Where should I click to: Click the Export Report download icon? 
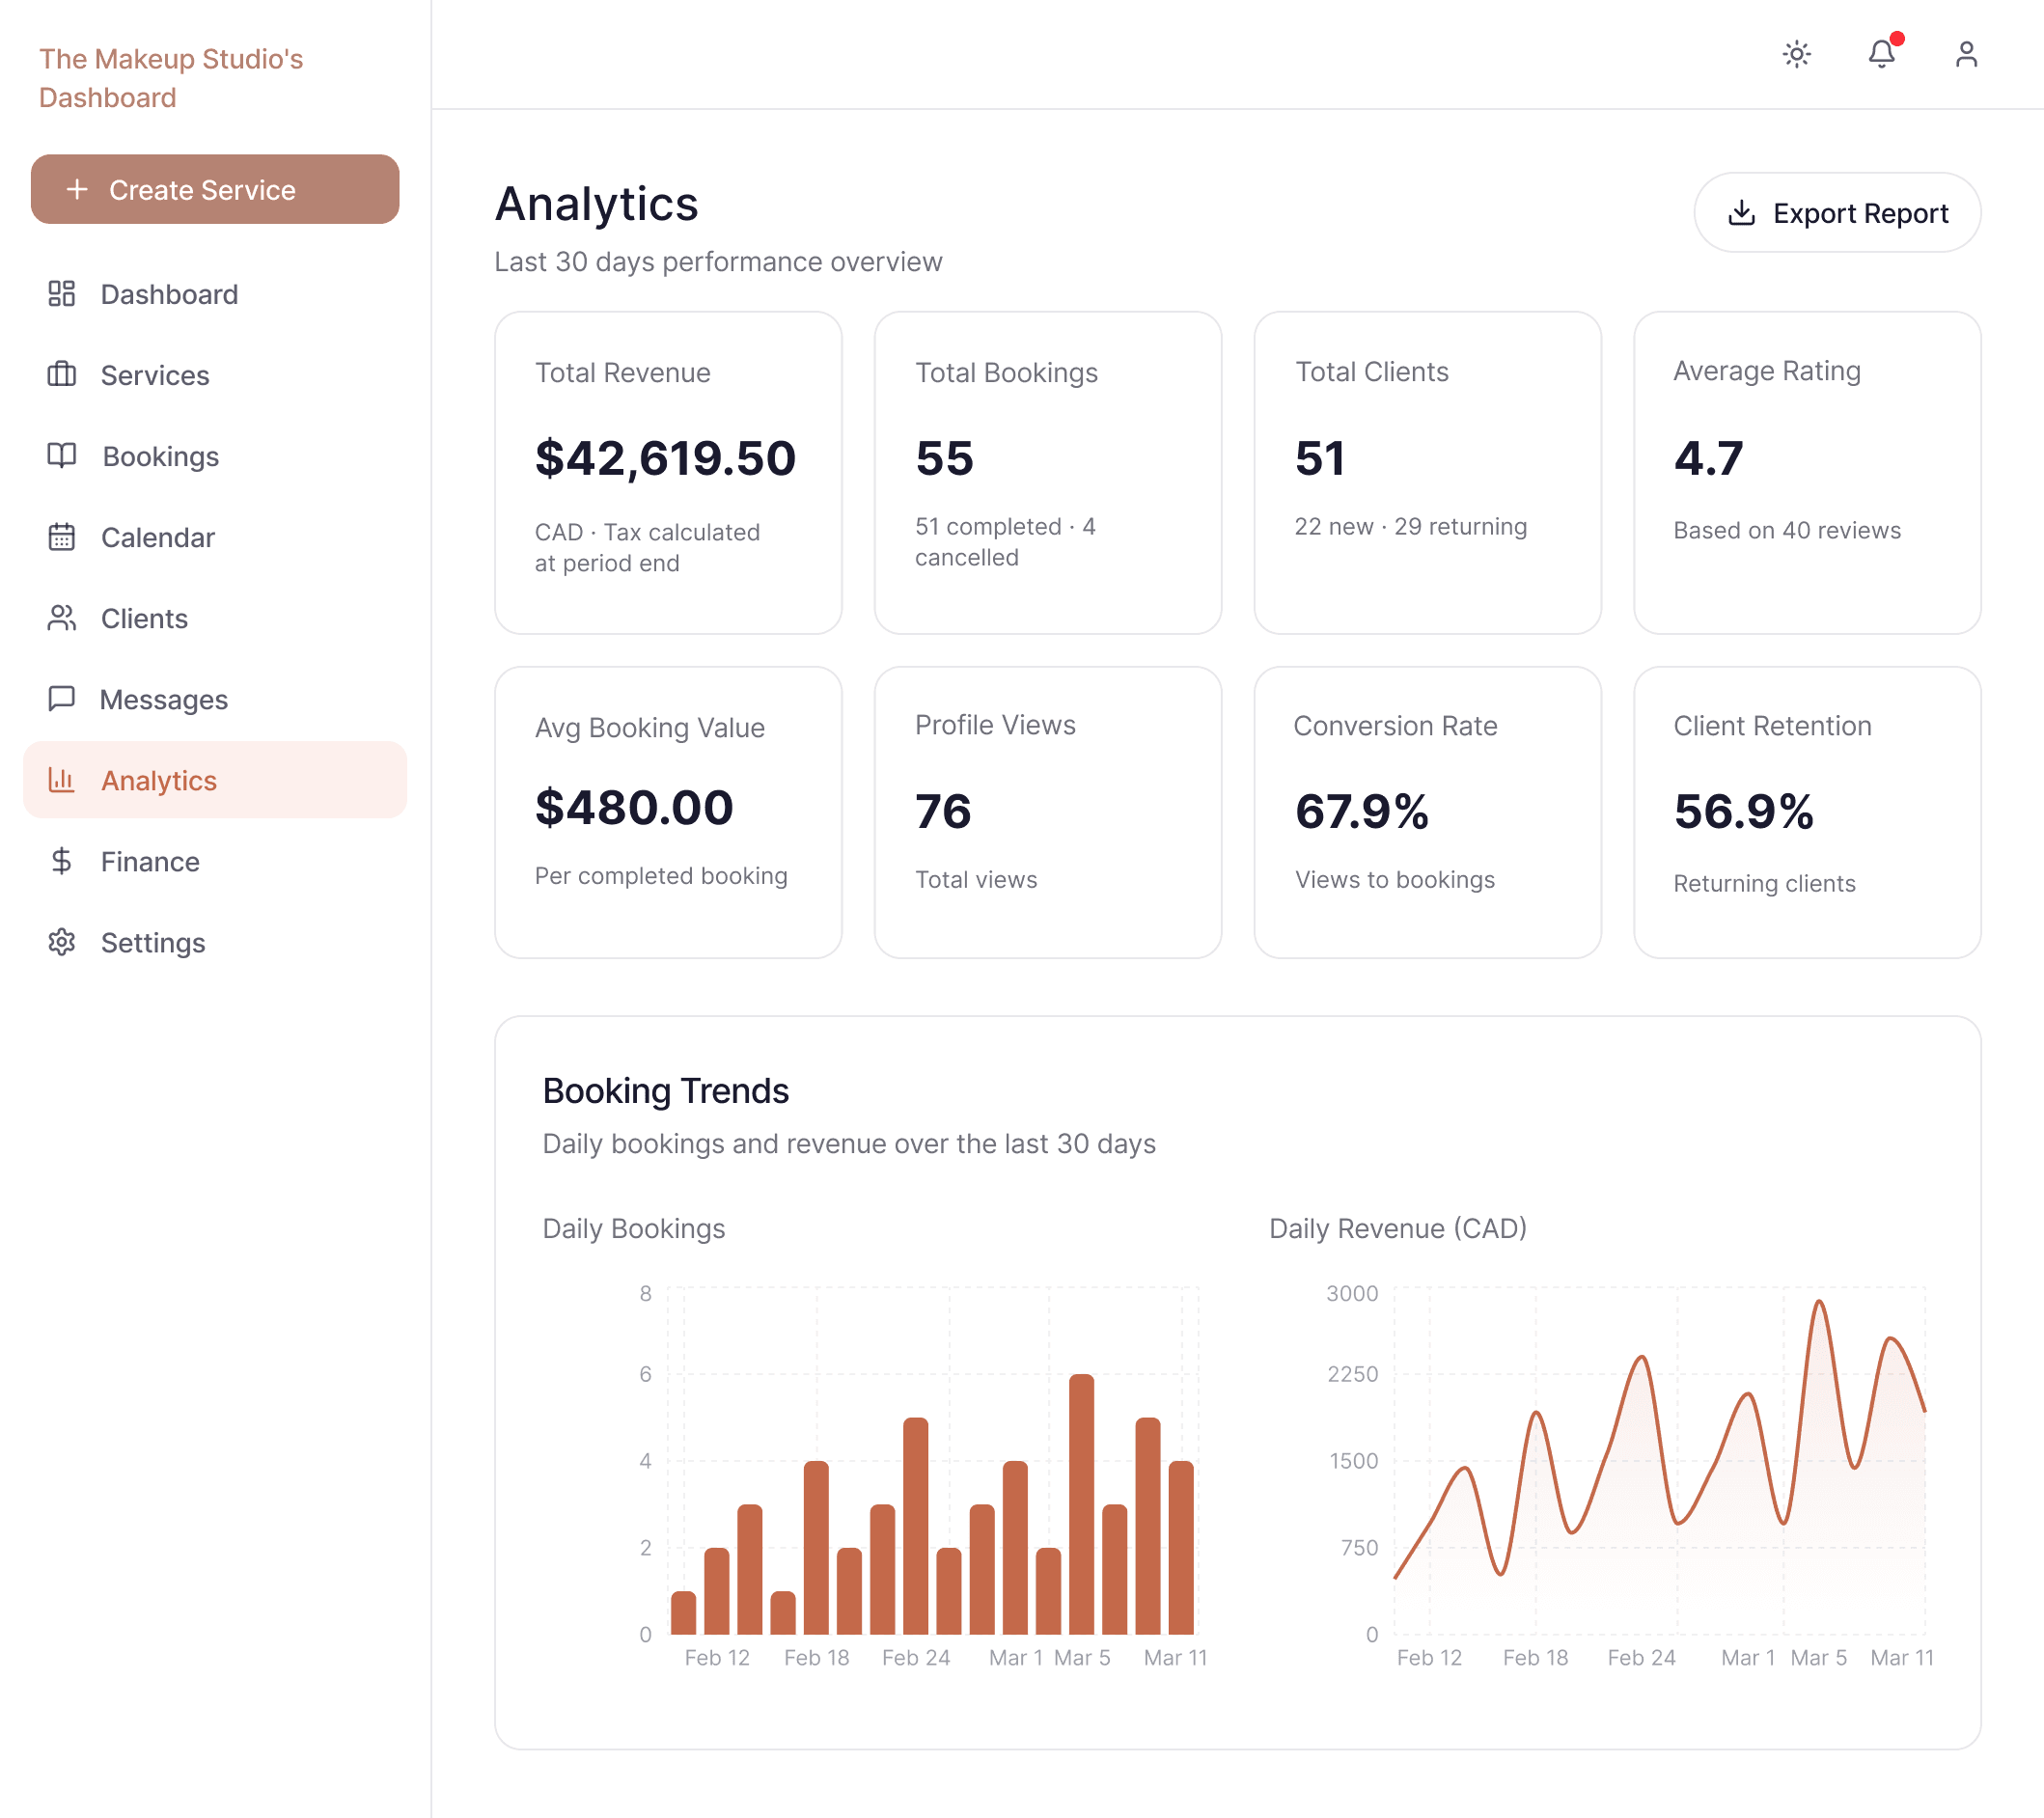tap(1741, 212)
